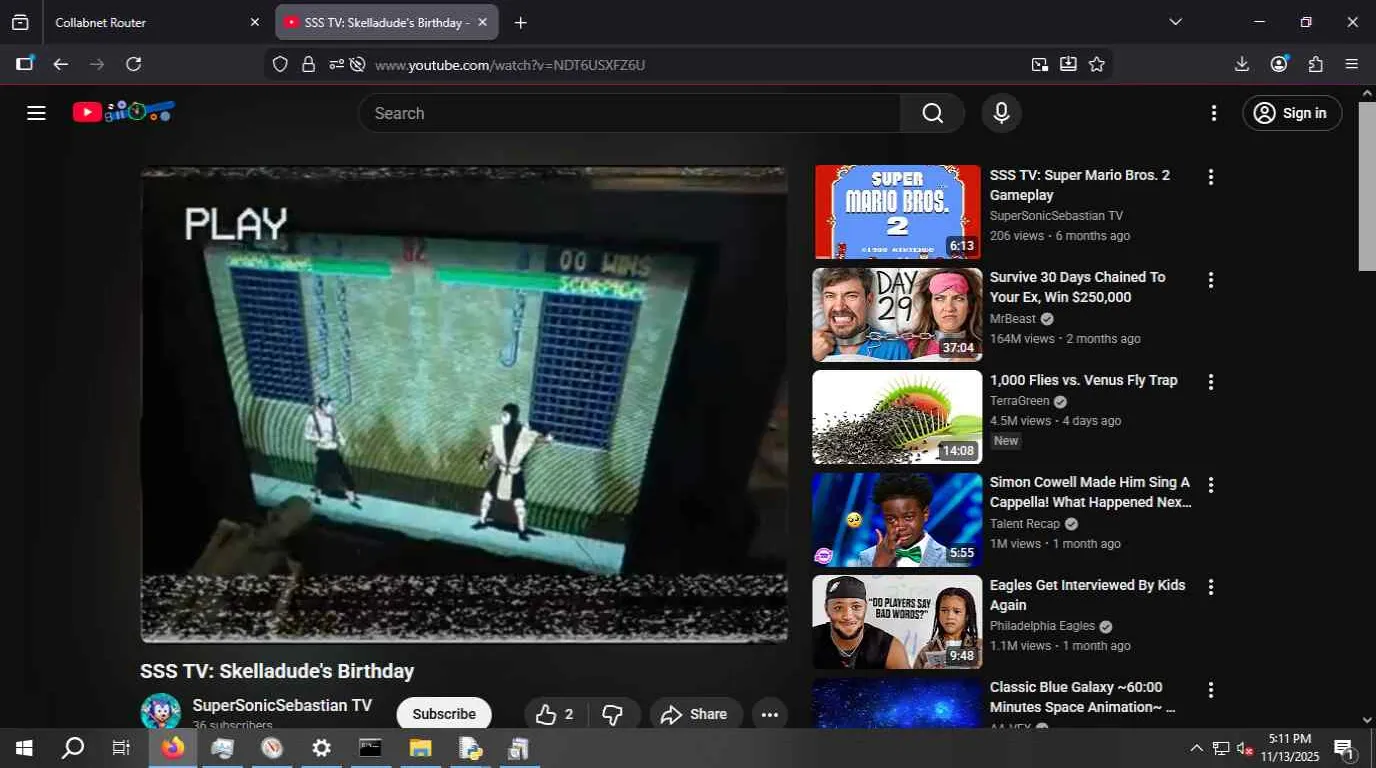Click the address bar URL
This screenshot has width=1376, height=768.
pyautogui.click(x=510, y=65)
